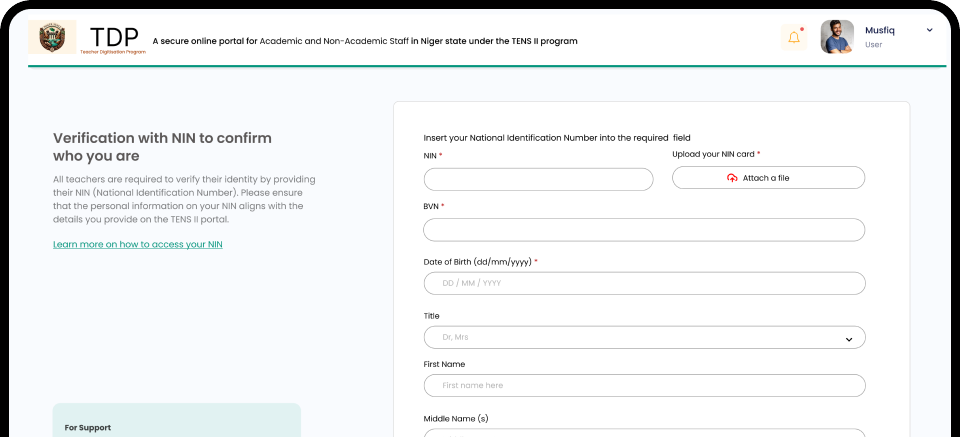Click the 'For Support' card heading
This screenshot has height=437, width=960.
[x=88, y=428]
